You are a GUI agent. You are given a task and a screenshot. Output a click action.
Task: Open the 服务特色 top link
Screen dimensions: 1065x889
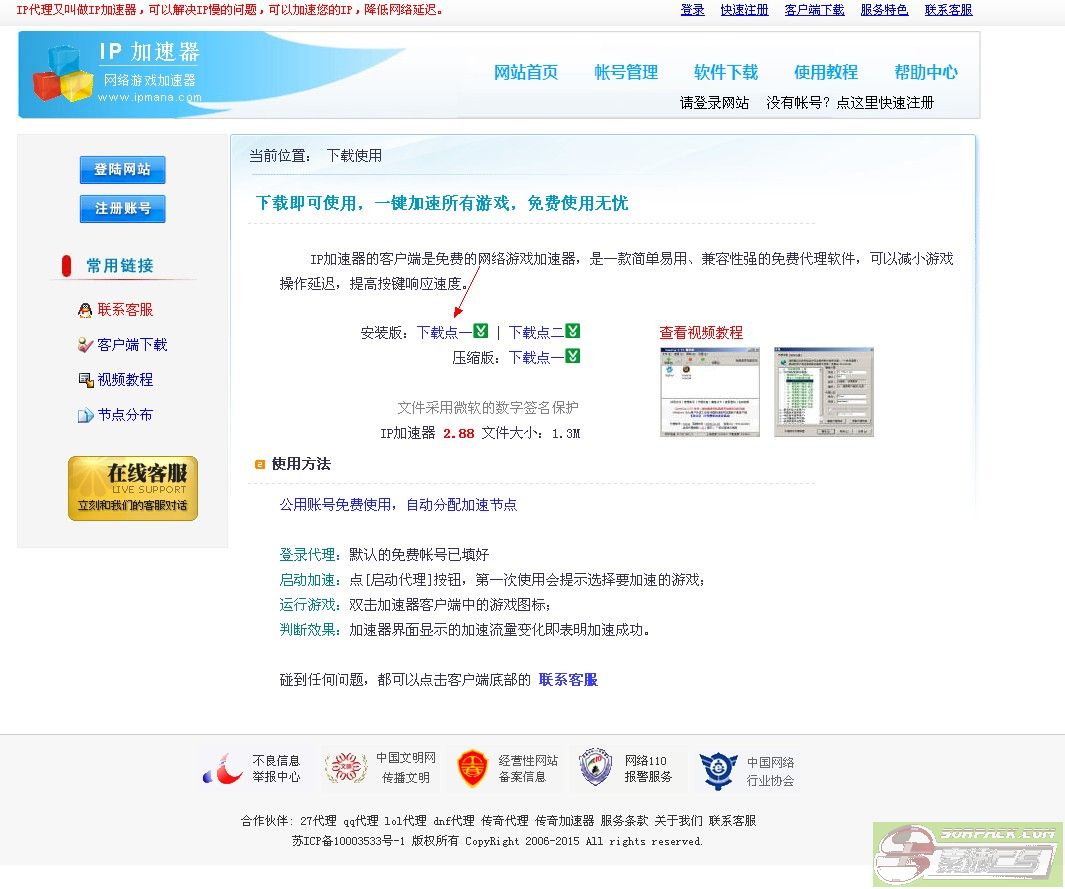click(884, 10)
